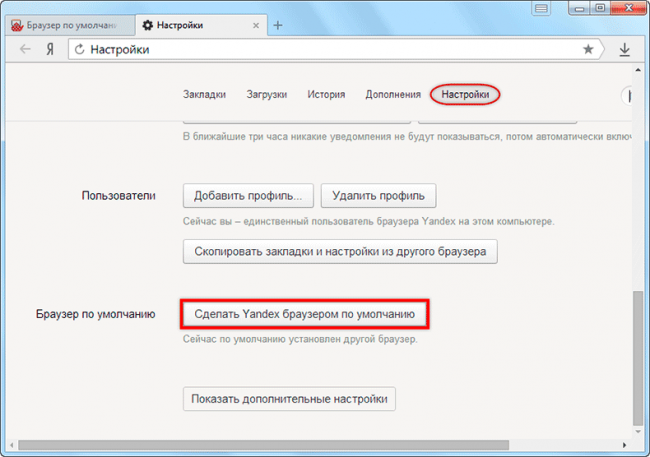Close the browser window
Image resolution: width=650 pixels, height=457 pixels.
[628, 8]
